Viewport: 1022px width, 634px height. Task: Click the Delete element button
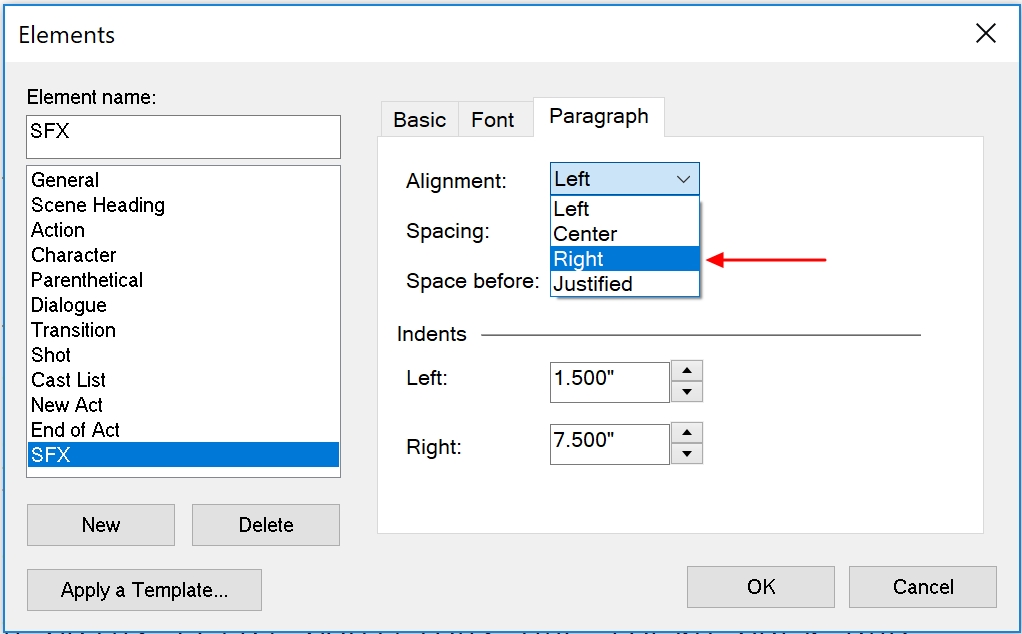coord(266,525)
